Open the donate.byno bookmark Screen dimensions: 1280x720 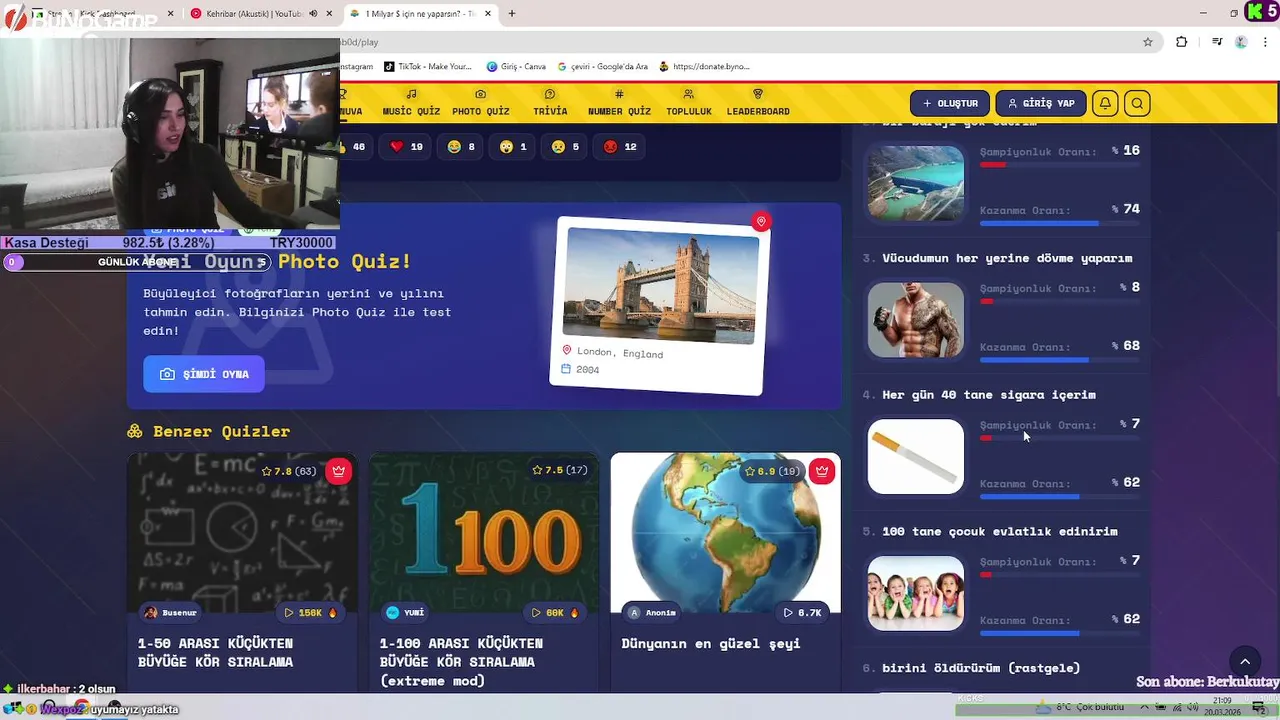point(704,67)
